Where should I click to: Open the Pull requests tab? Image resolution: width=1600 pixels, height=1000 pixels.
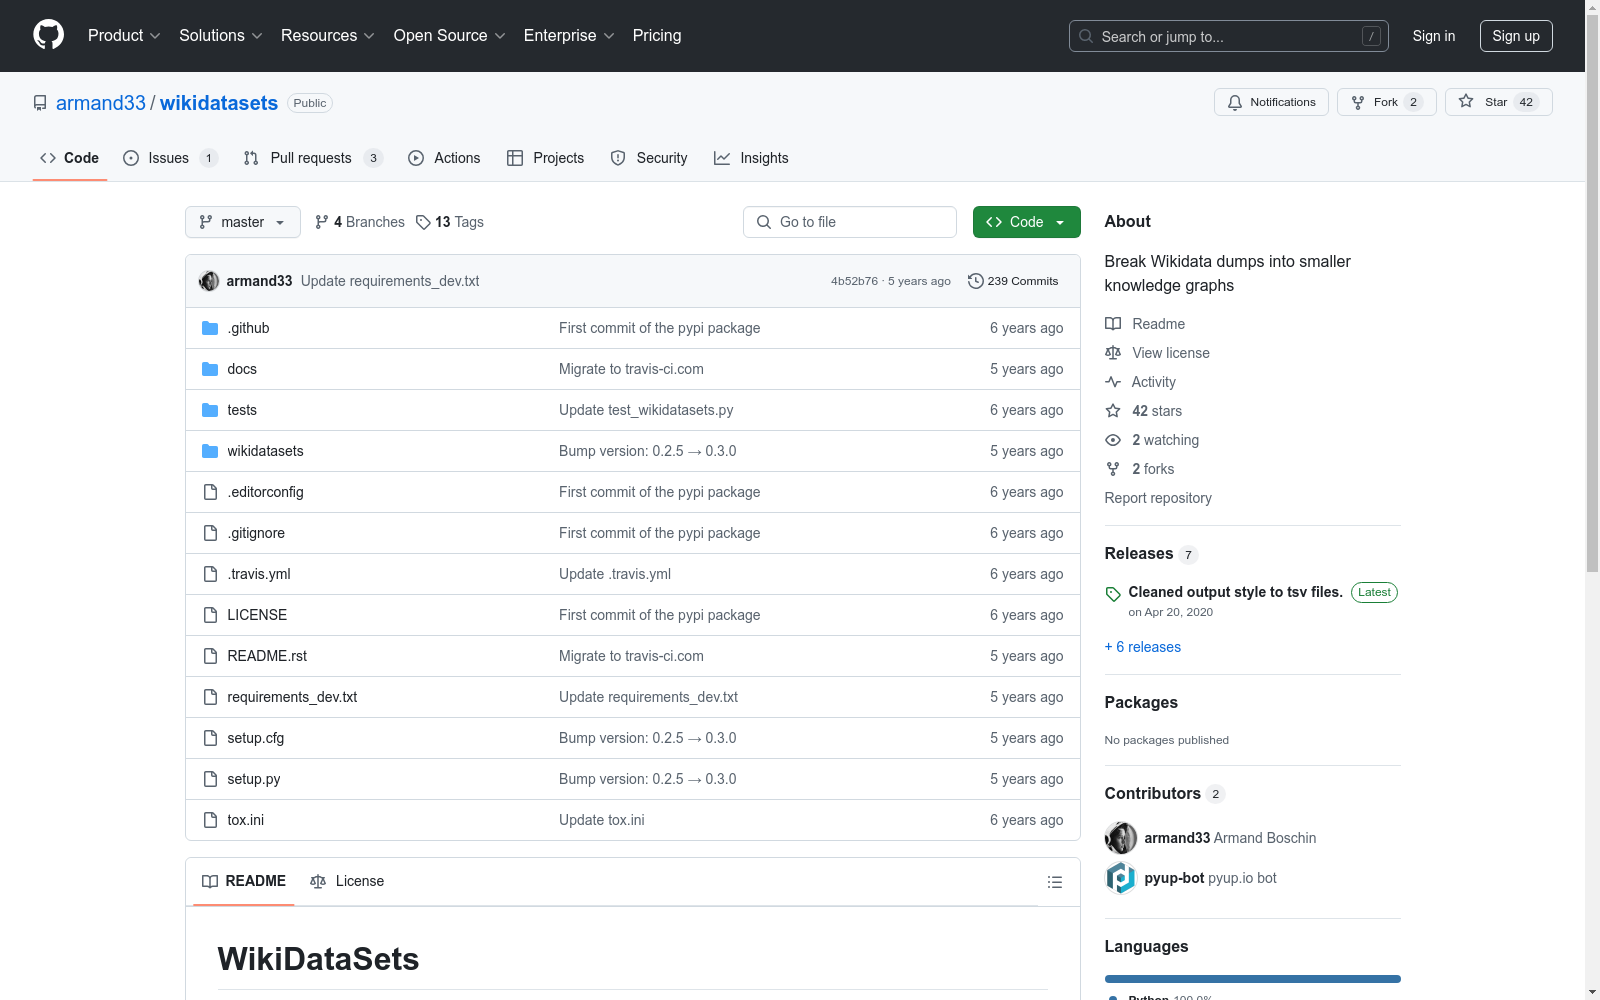[312, 158]
